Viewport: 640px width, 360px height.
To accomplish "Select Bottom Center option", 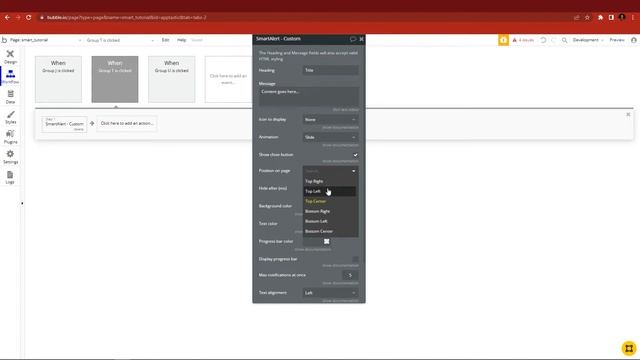I will pos(330,231).
